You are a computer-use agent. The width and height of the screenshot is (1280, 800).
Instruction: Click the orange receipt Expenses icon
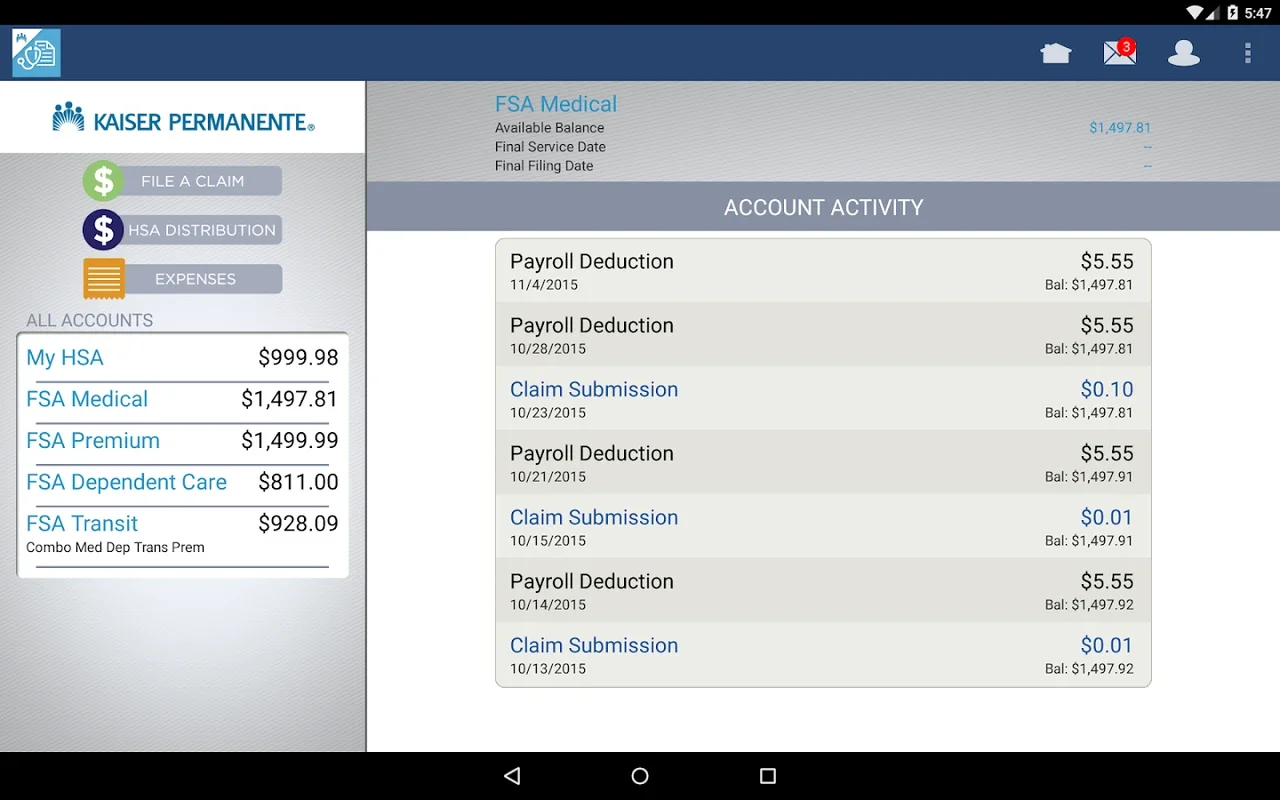pyautogui.click(x=104, y=279)
